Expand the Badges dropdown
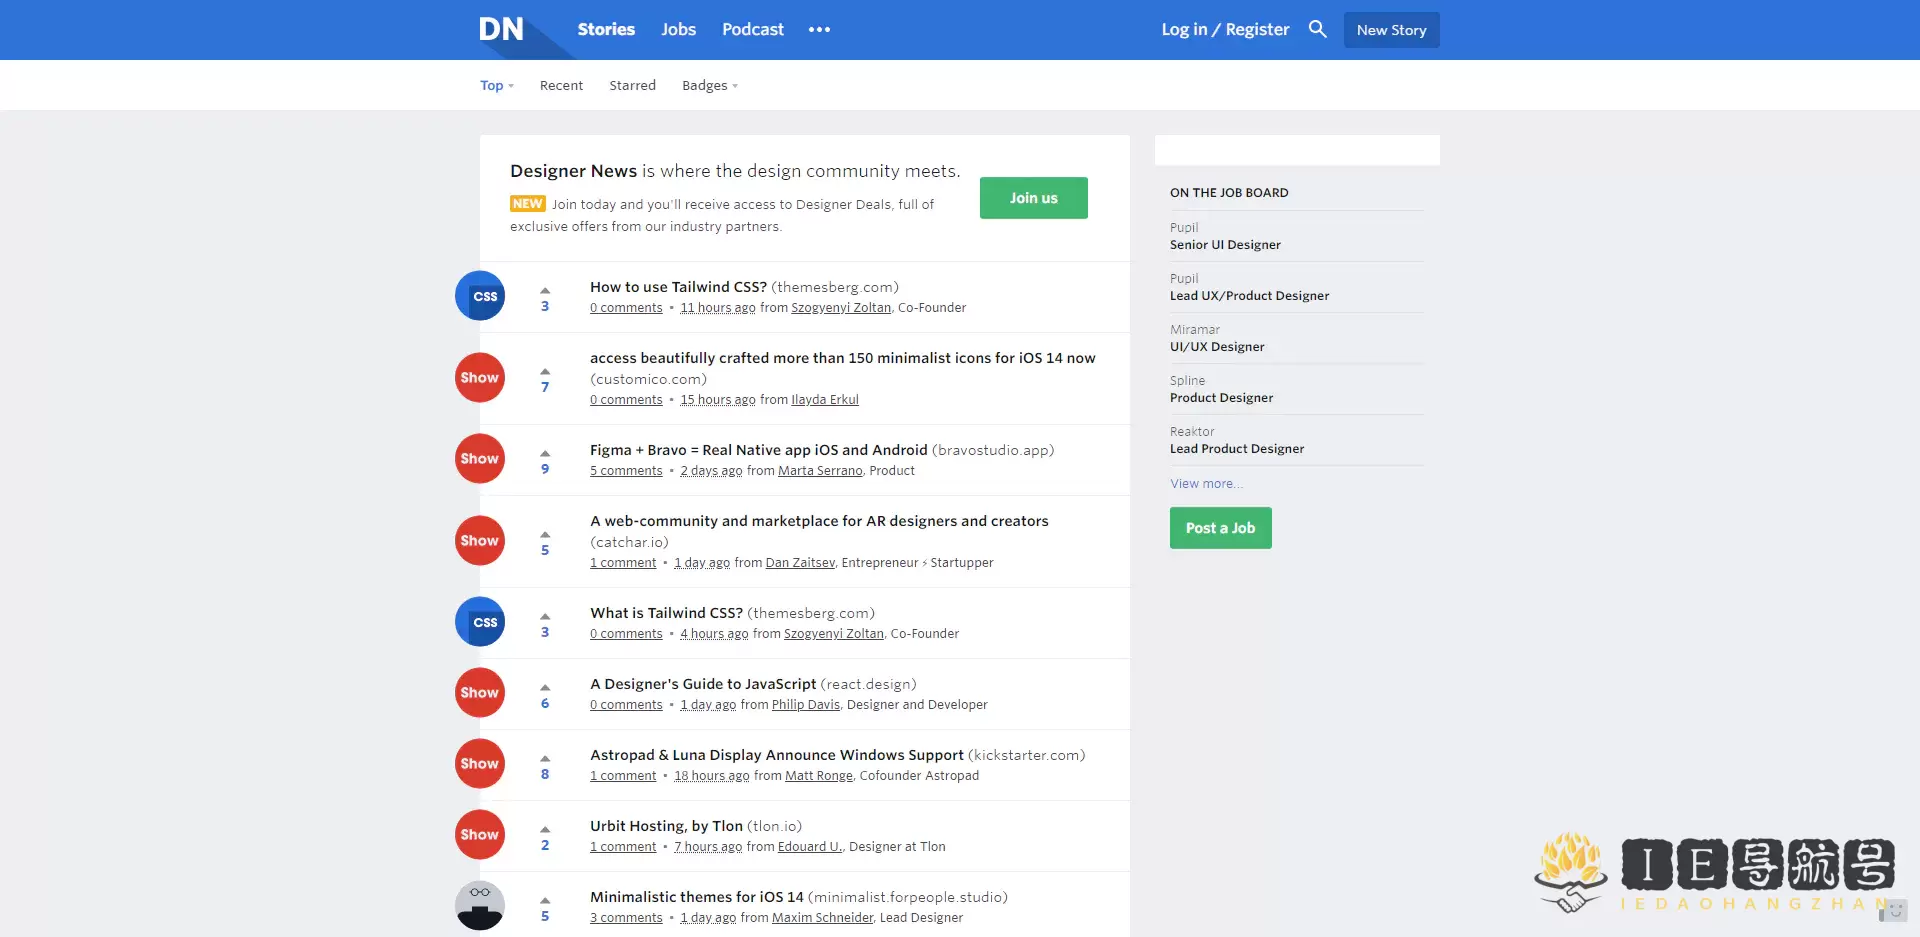The image size is (1920, 937). [x=710, y=85]
